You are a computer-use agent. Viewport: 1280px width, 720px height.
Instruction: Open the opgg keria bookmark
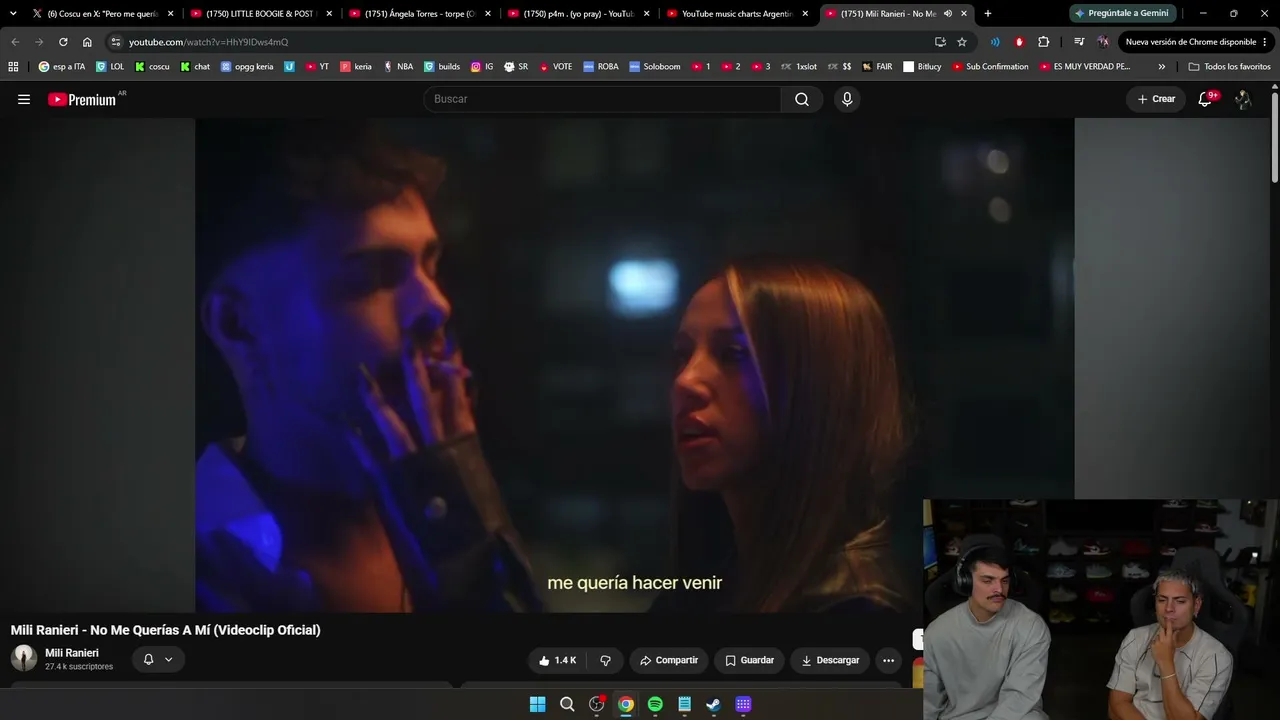246,67
